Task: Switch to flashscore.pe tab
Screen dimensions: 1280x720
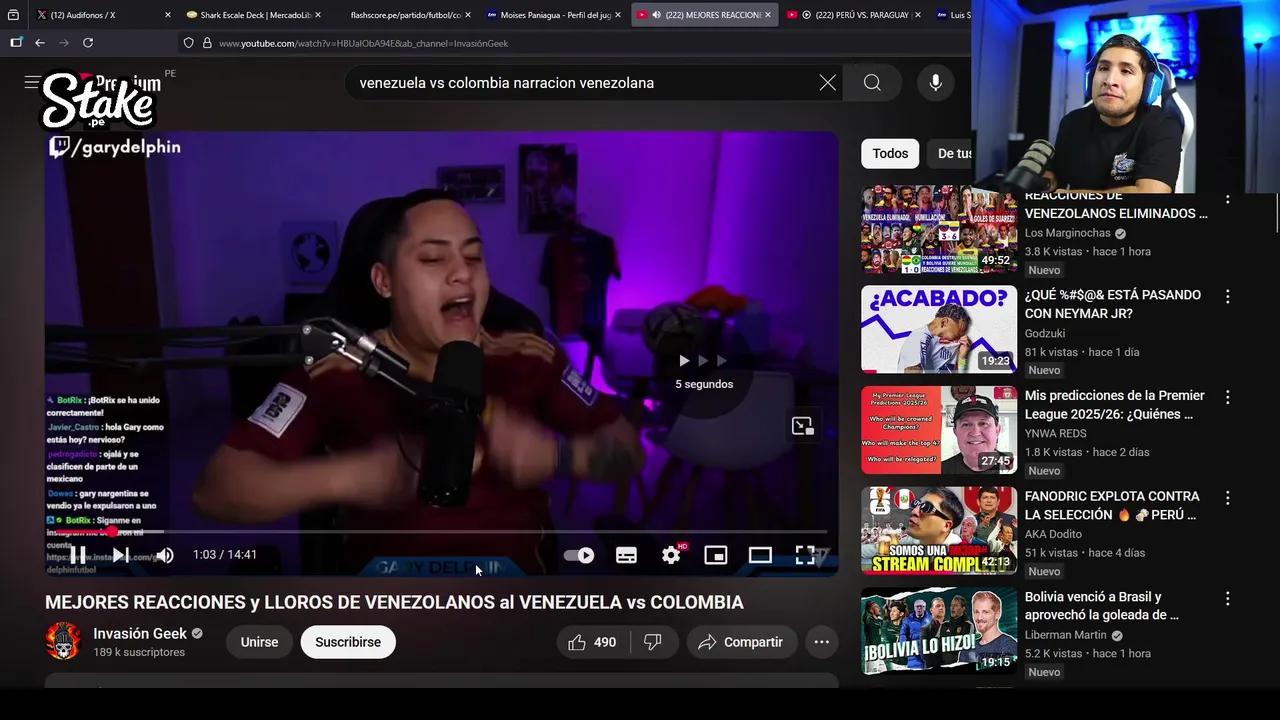Action: point(405,15)
